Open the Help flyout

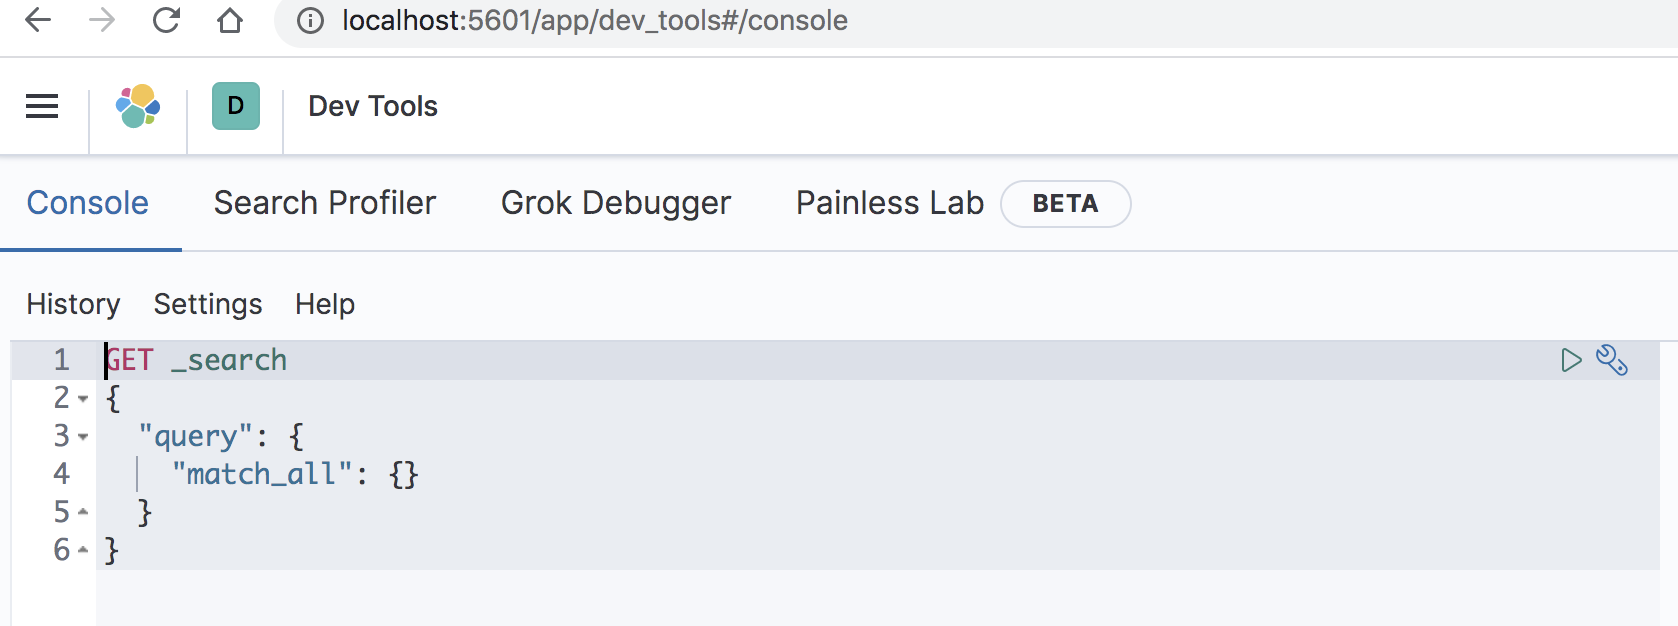(324, 304)
